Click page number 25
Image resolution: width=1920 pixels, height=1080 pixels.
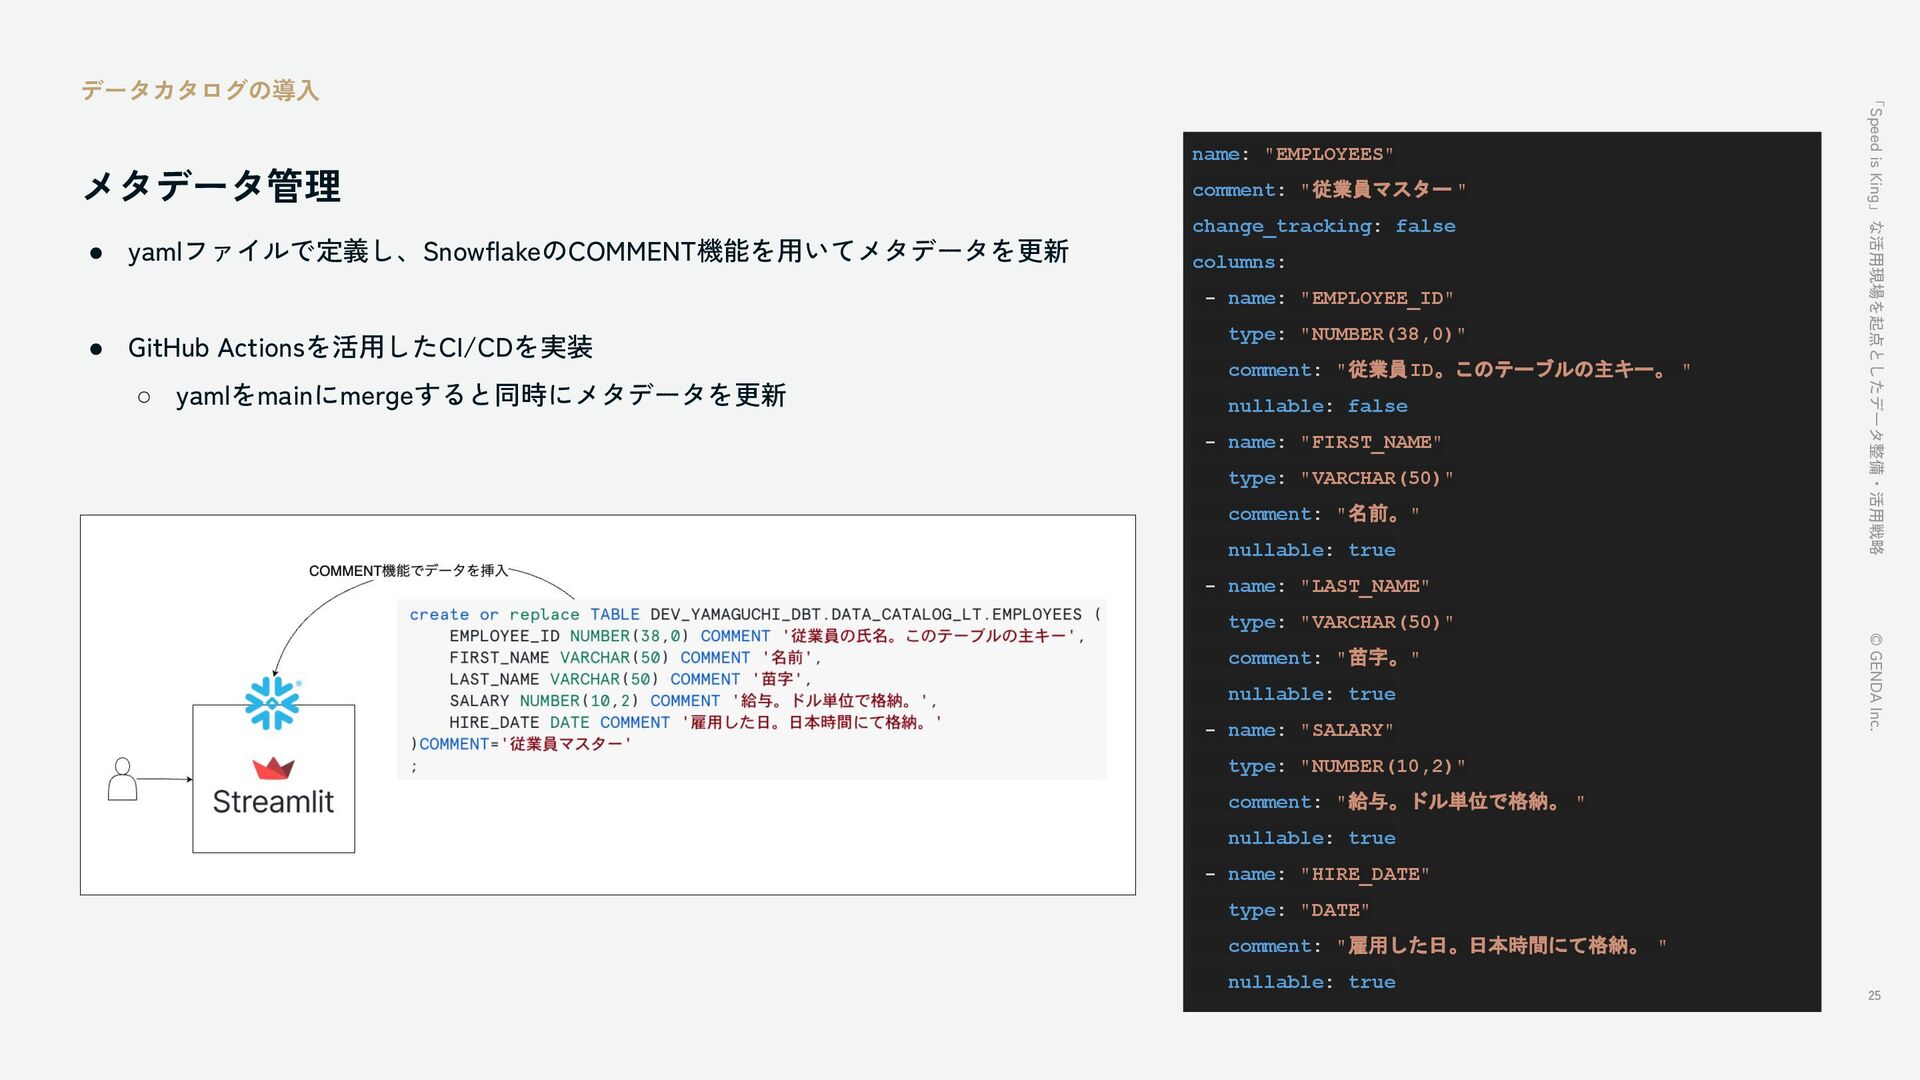tap(1874, 995)
